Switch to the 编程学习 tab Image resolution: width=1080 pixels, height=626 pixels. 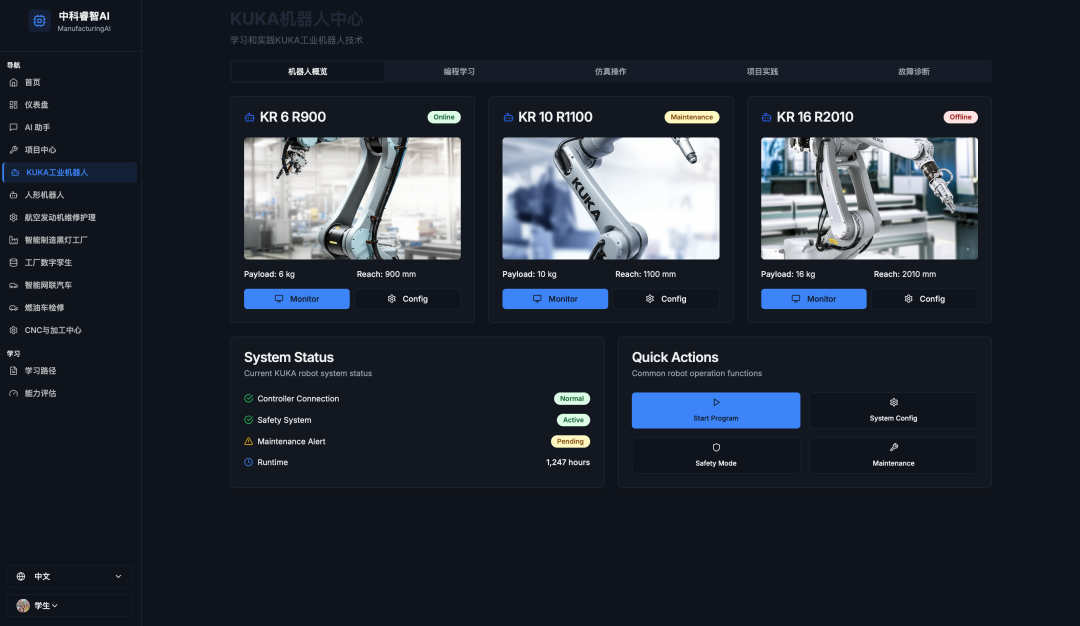tap(459, 72)
